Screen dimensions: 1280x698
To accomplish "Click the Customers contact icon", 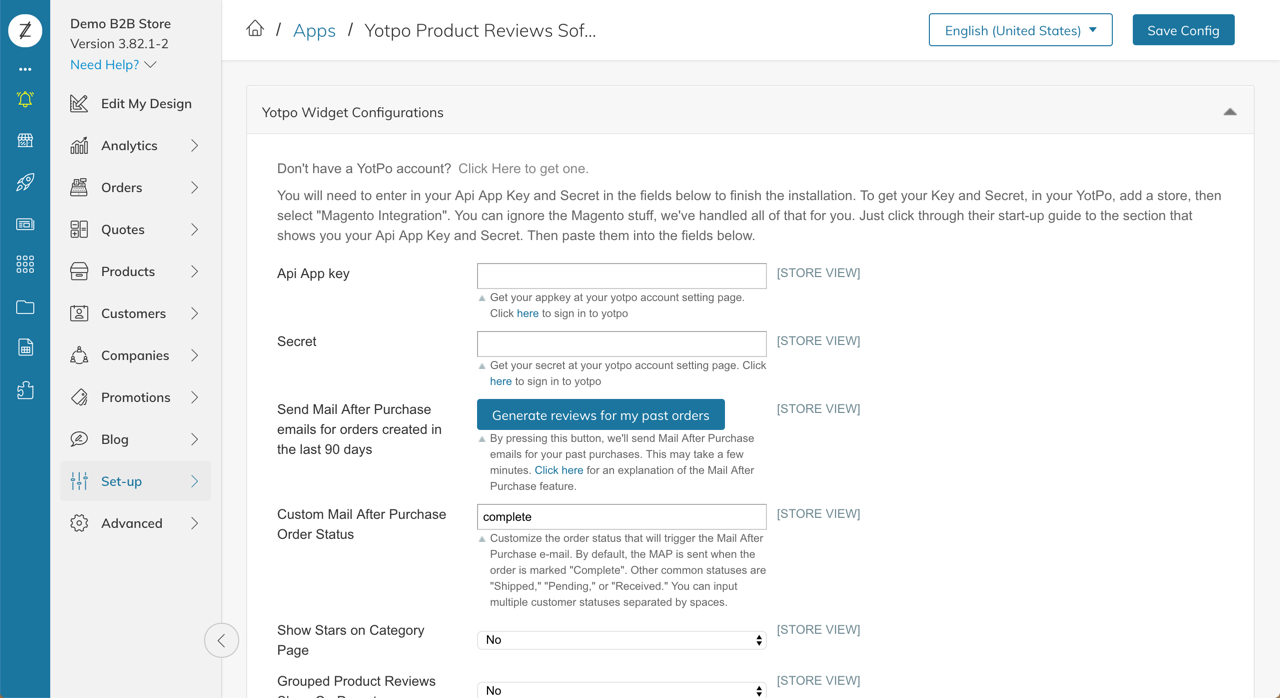I will [x=79, y=313].
